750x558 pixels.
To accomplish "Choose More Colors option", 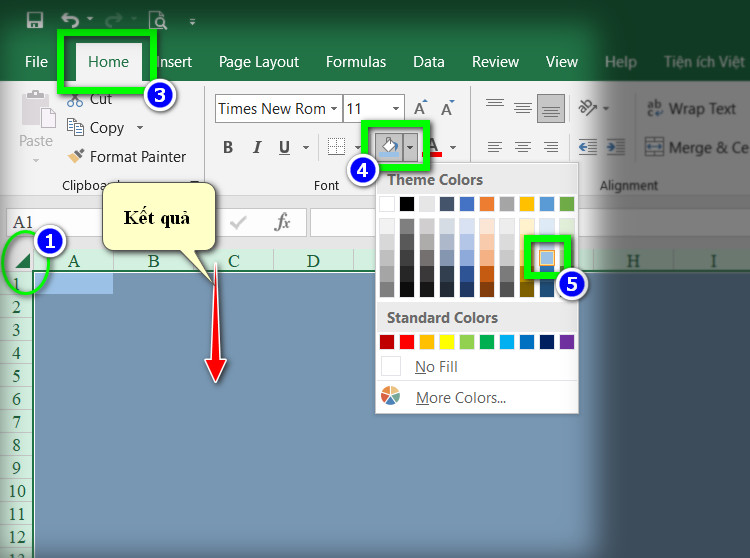I will [461, 397].
